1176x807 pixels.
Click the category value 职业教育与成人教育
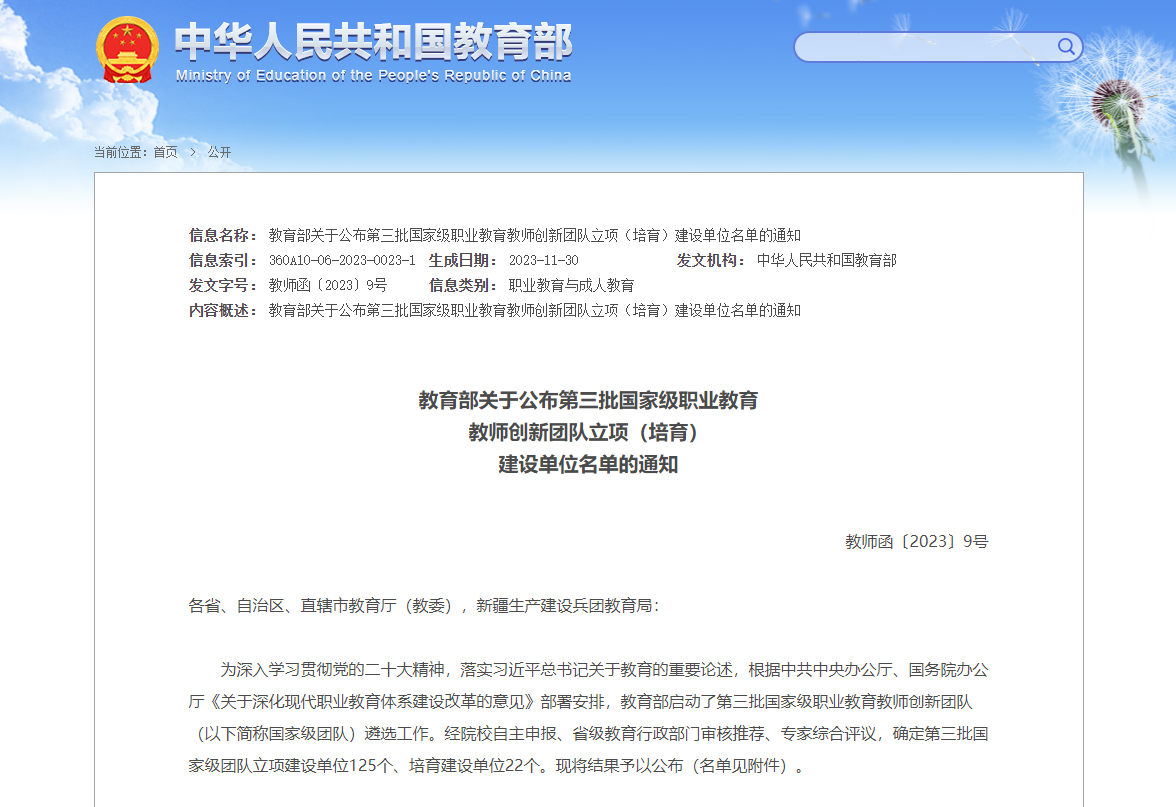571,285
